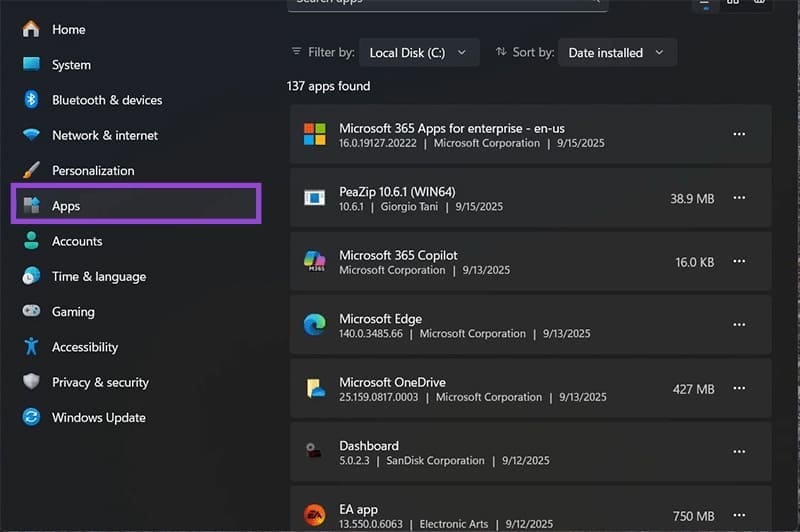The image size is (800, 532).
Task: Click the 427 MB size of OneDrive
Action: (693, 389)
